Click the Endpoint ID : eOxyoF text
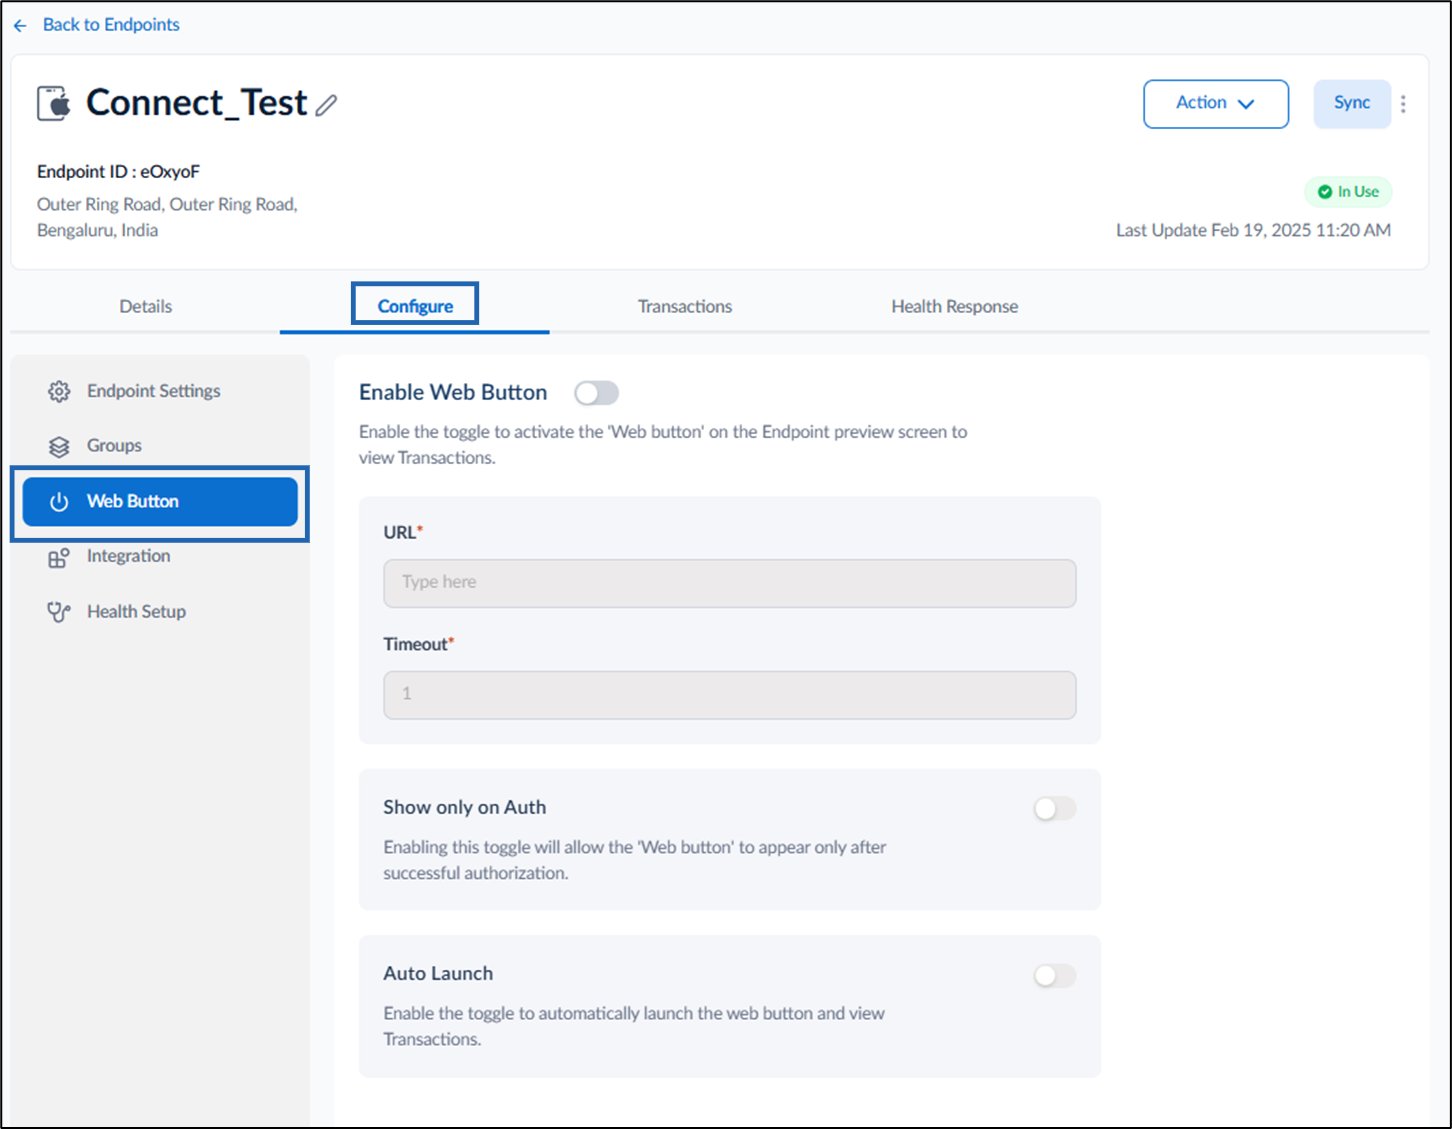This screenshot has height=1129, width=1452. click(118, 172)
